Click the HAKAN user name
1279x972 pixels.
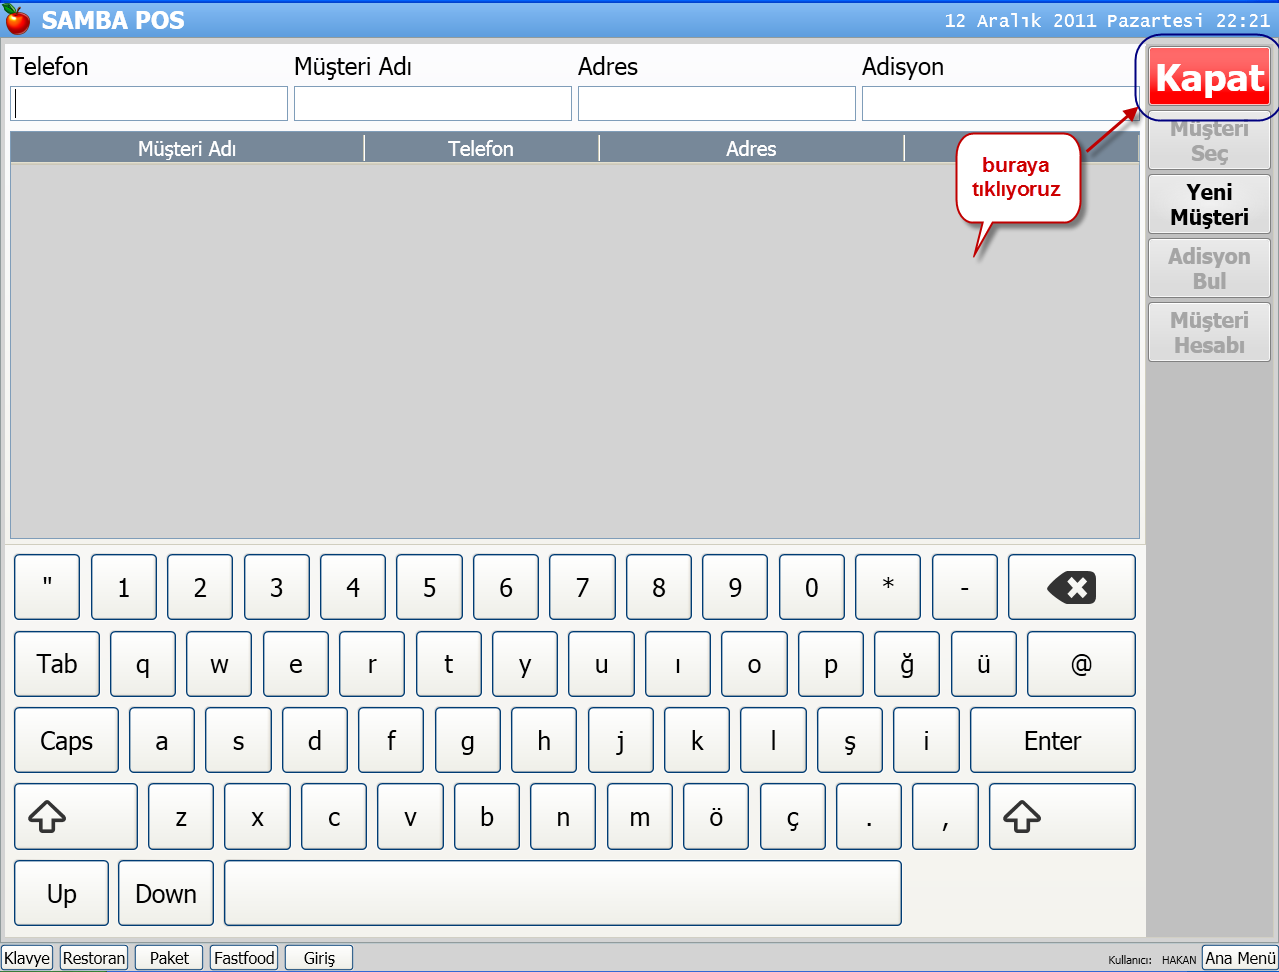(x=1179, y=960)
